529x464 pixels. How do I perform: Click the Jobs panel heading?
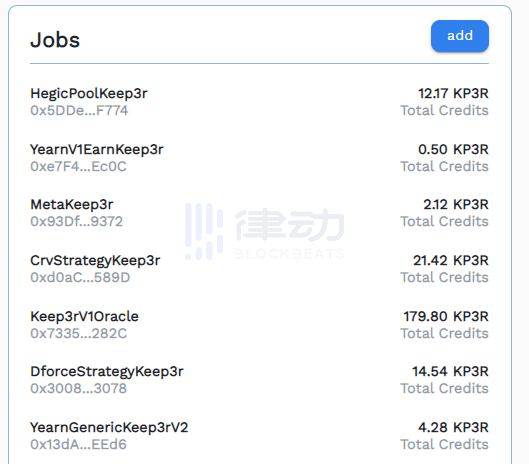click(55, 40)
